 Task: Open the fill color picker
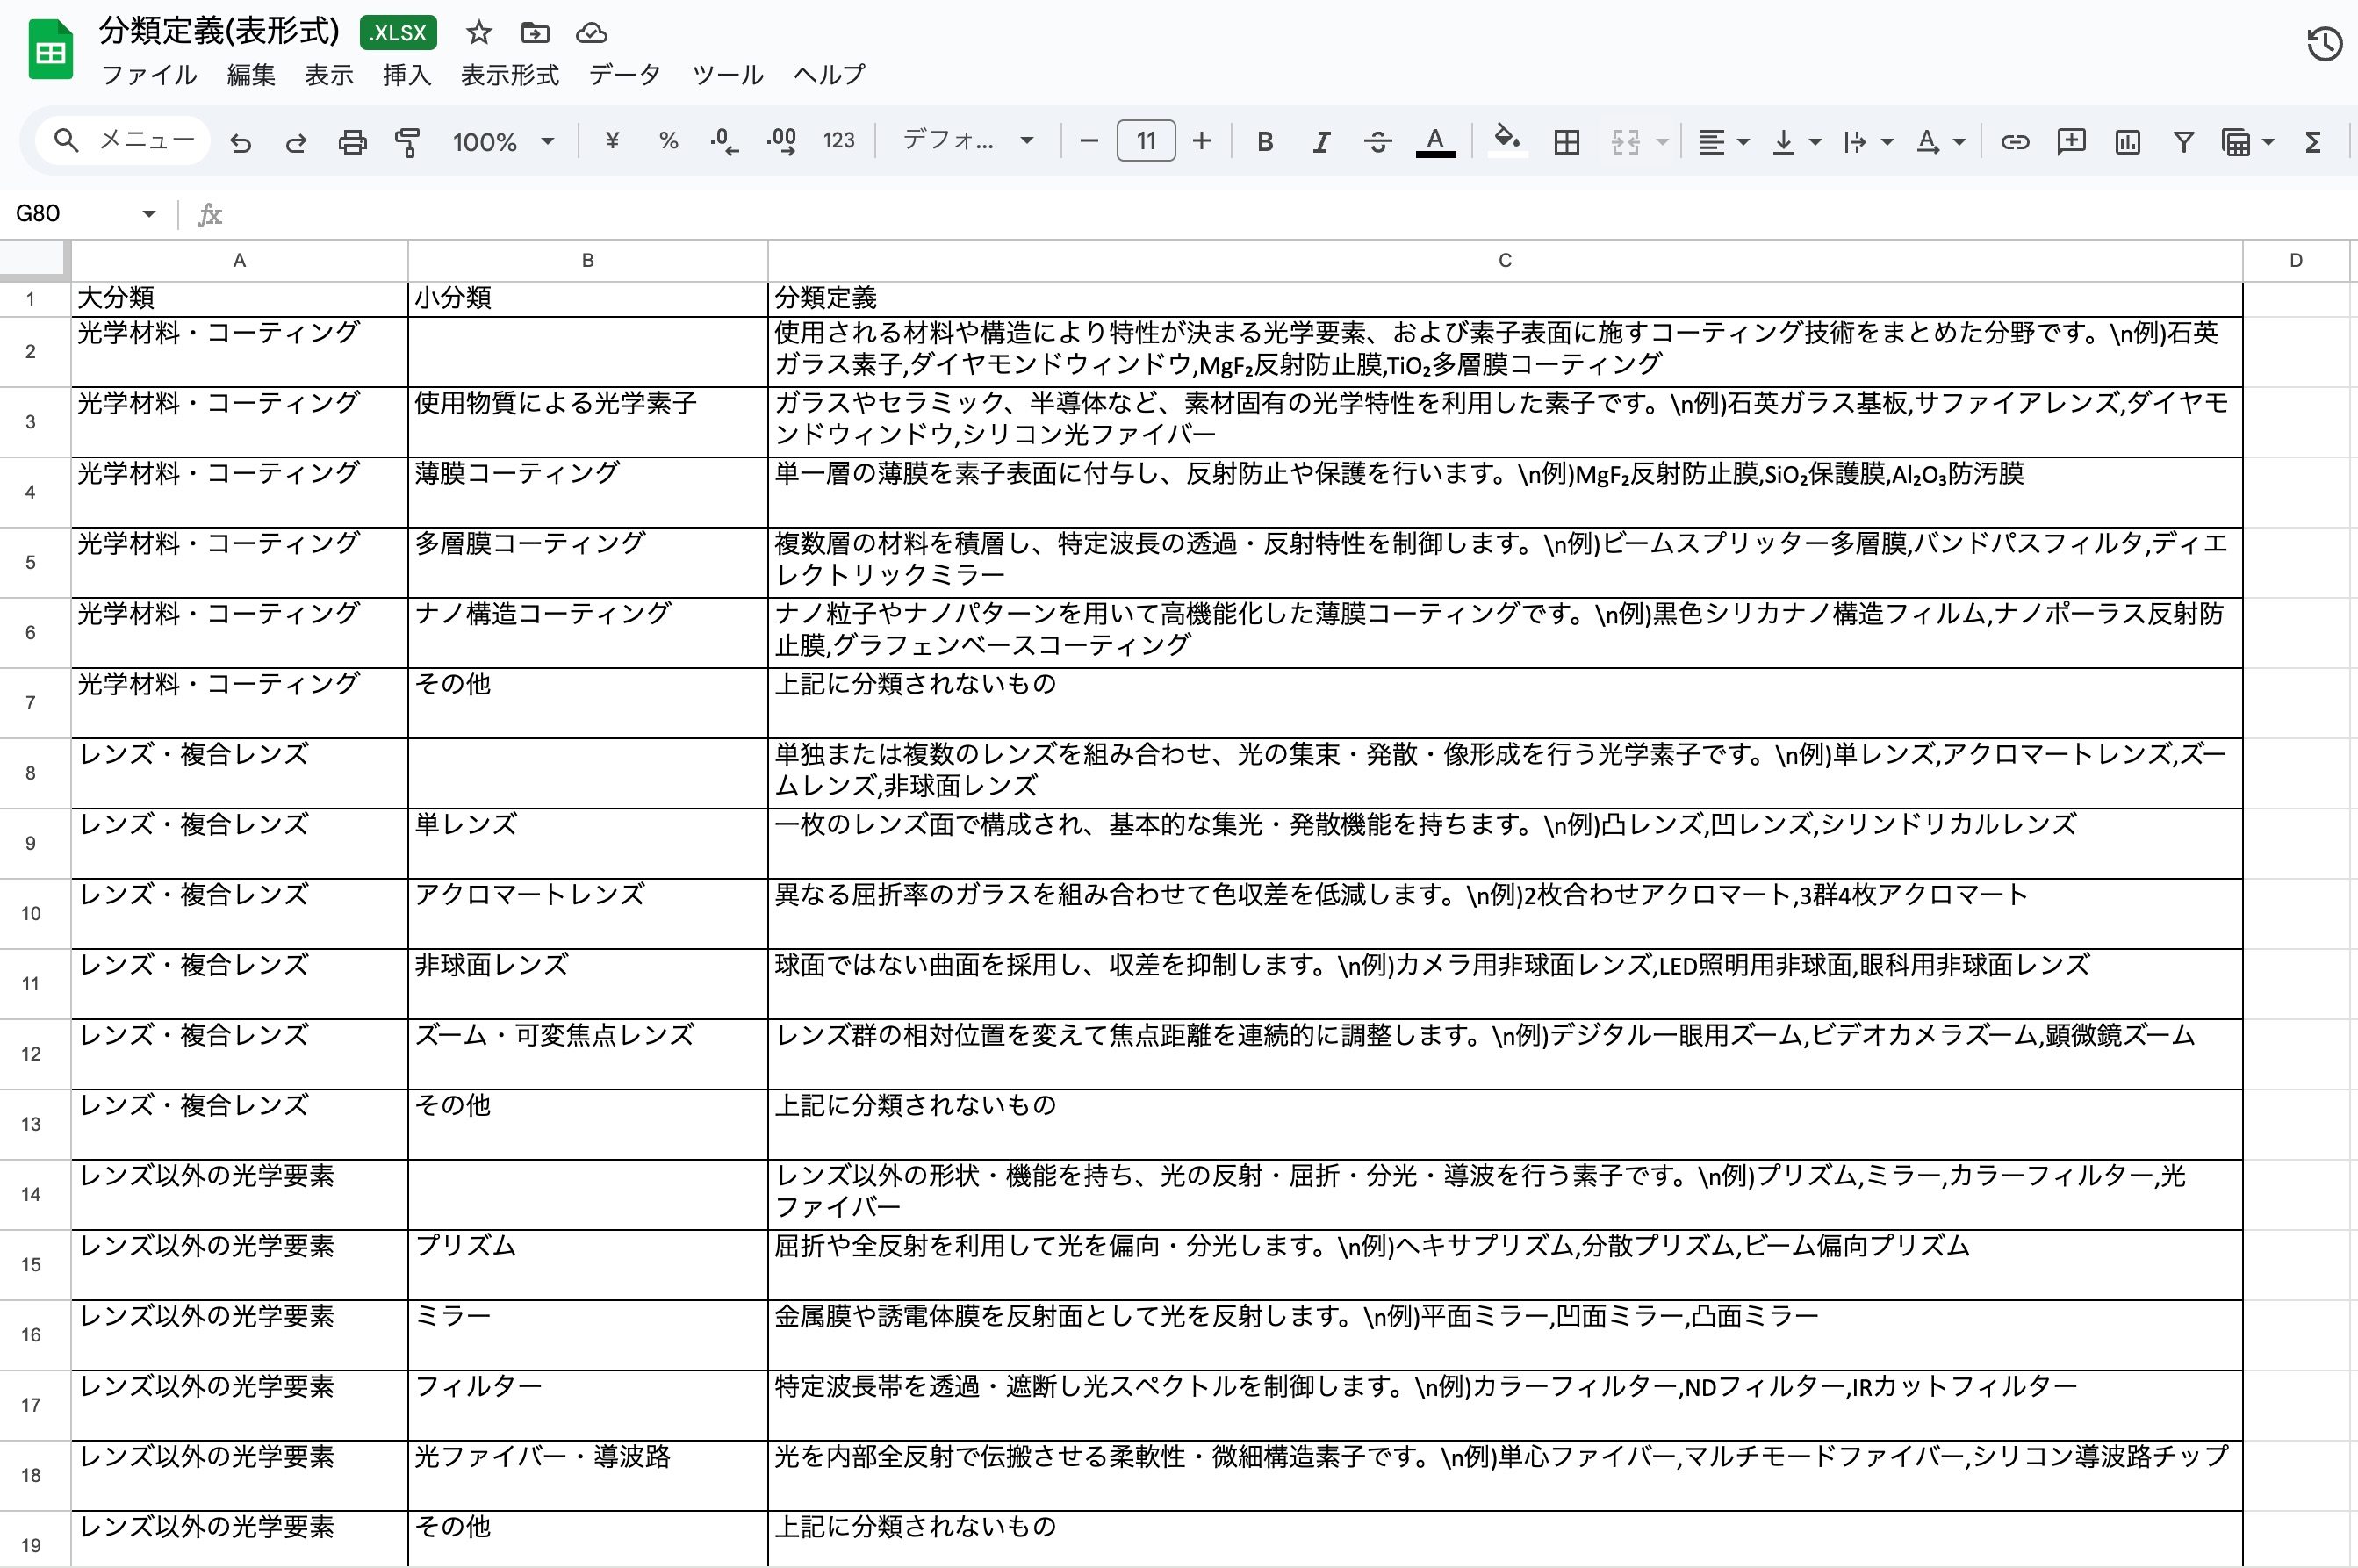point(1507,141)
